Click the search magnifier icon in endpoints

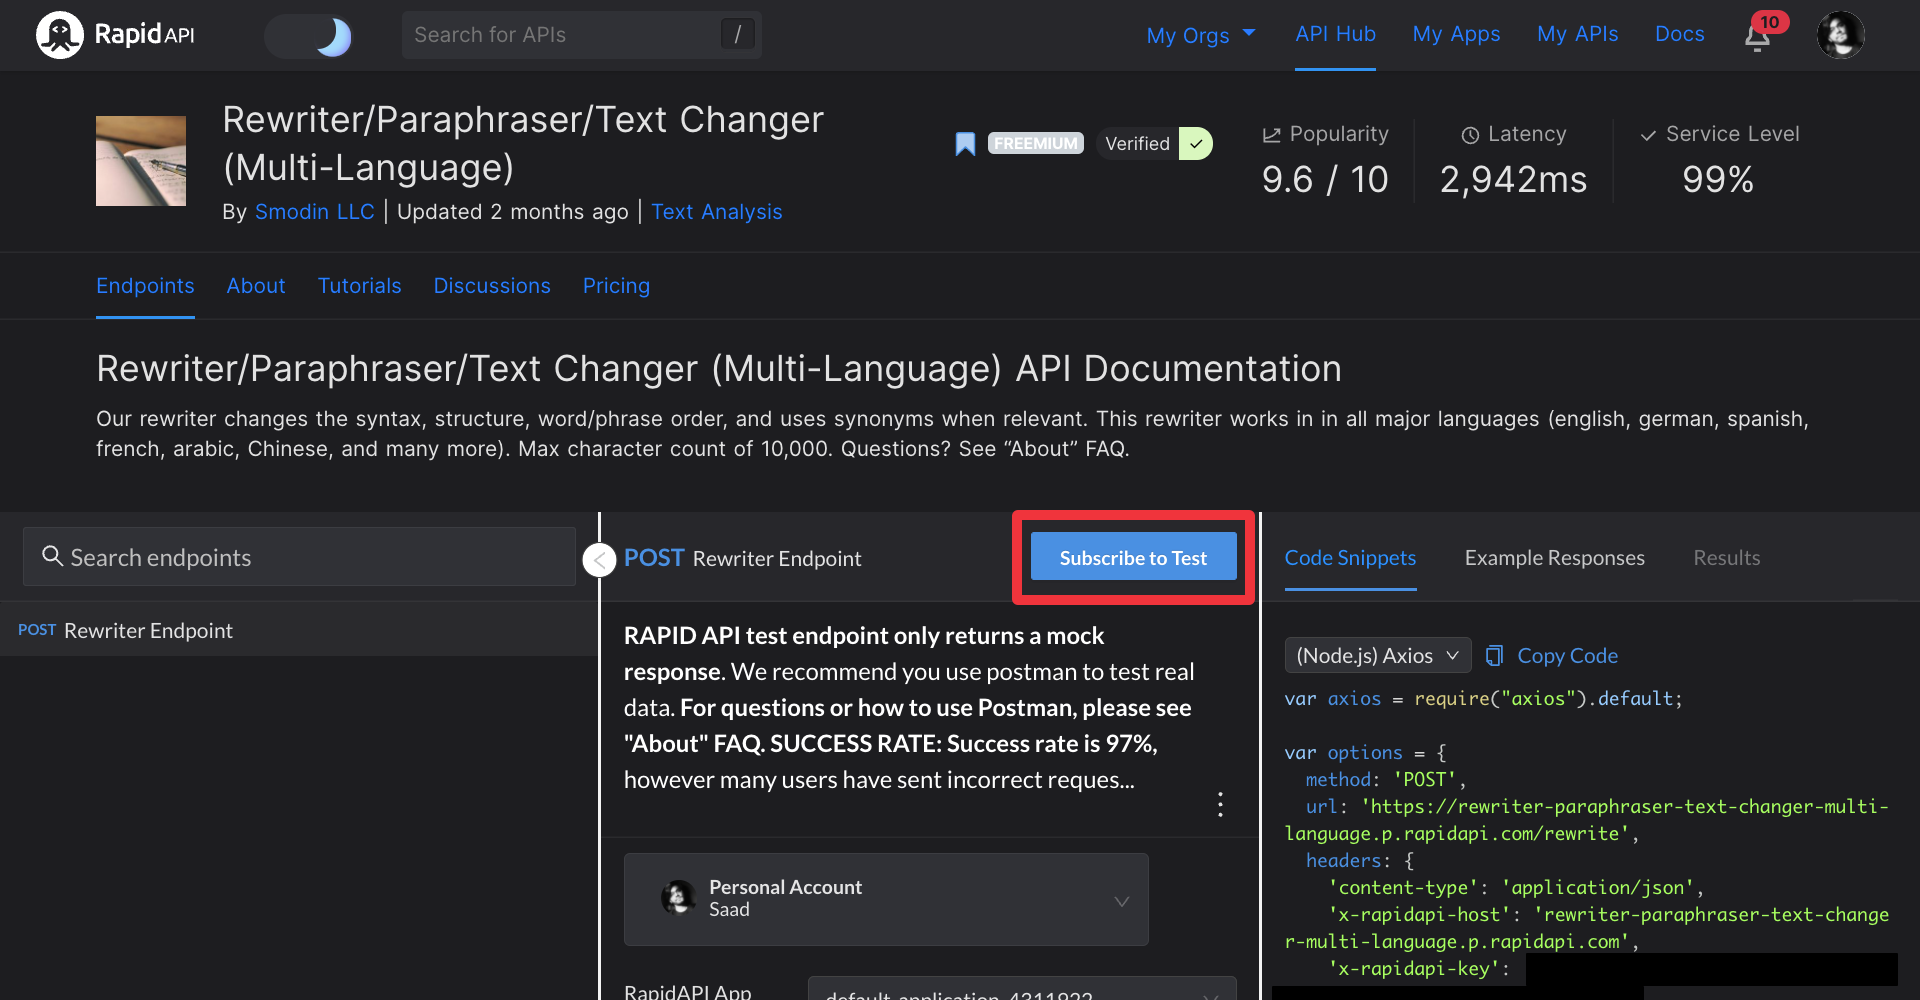pos(52,556)
